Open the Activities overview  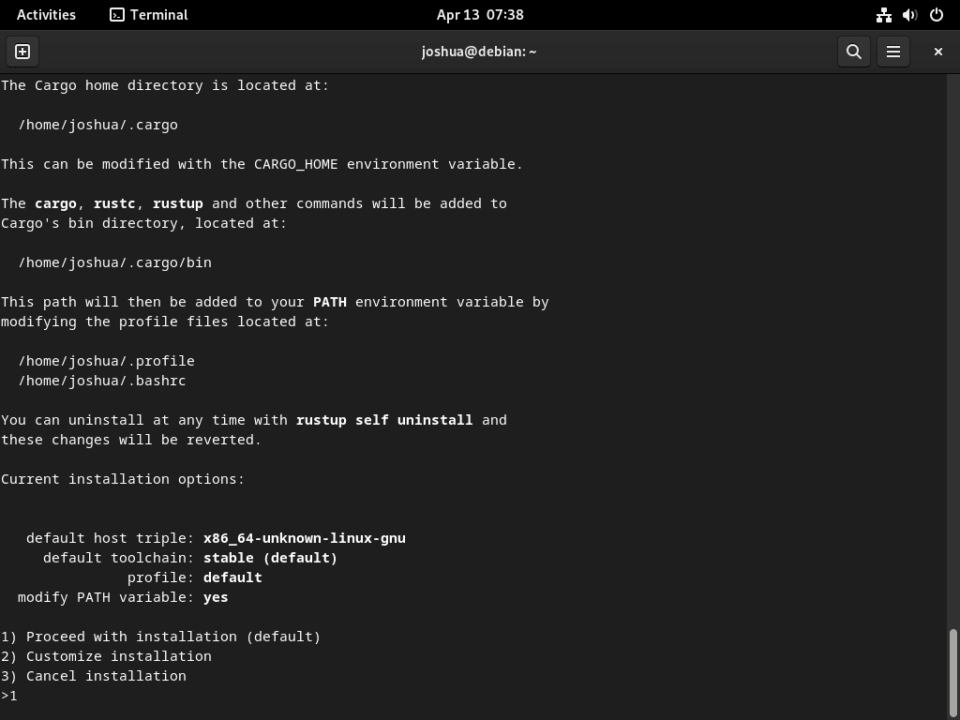(46, 15)
